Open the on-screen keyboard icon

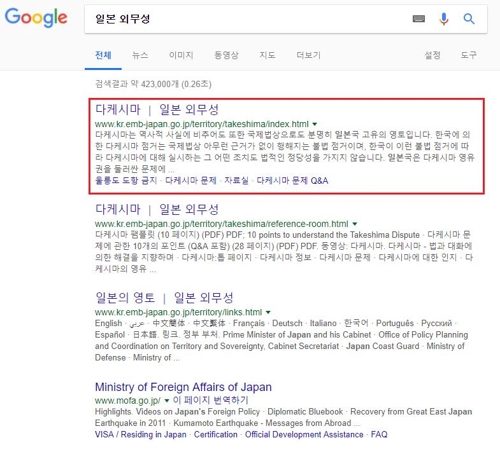coord(419,19)
